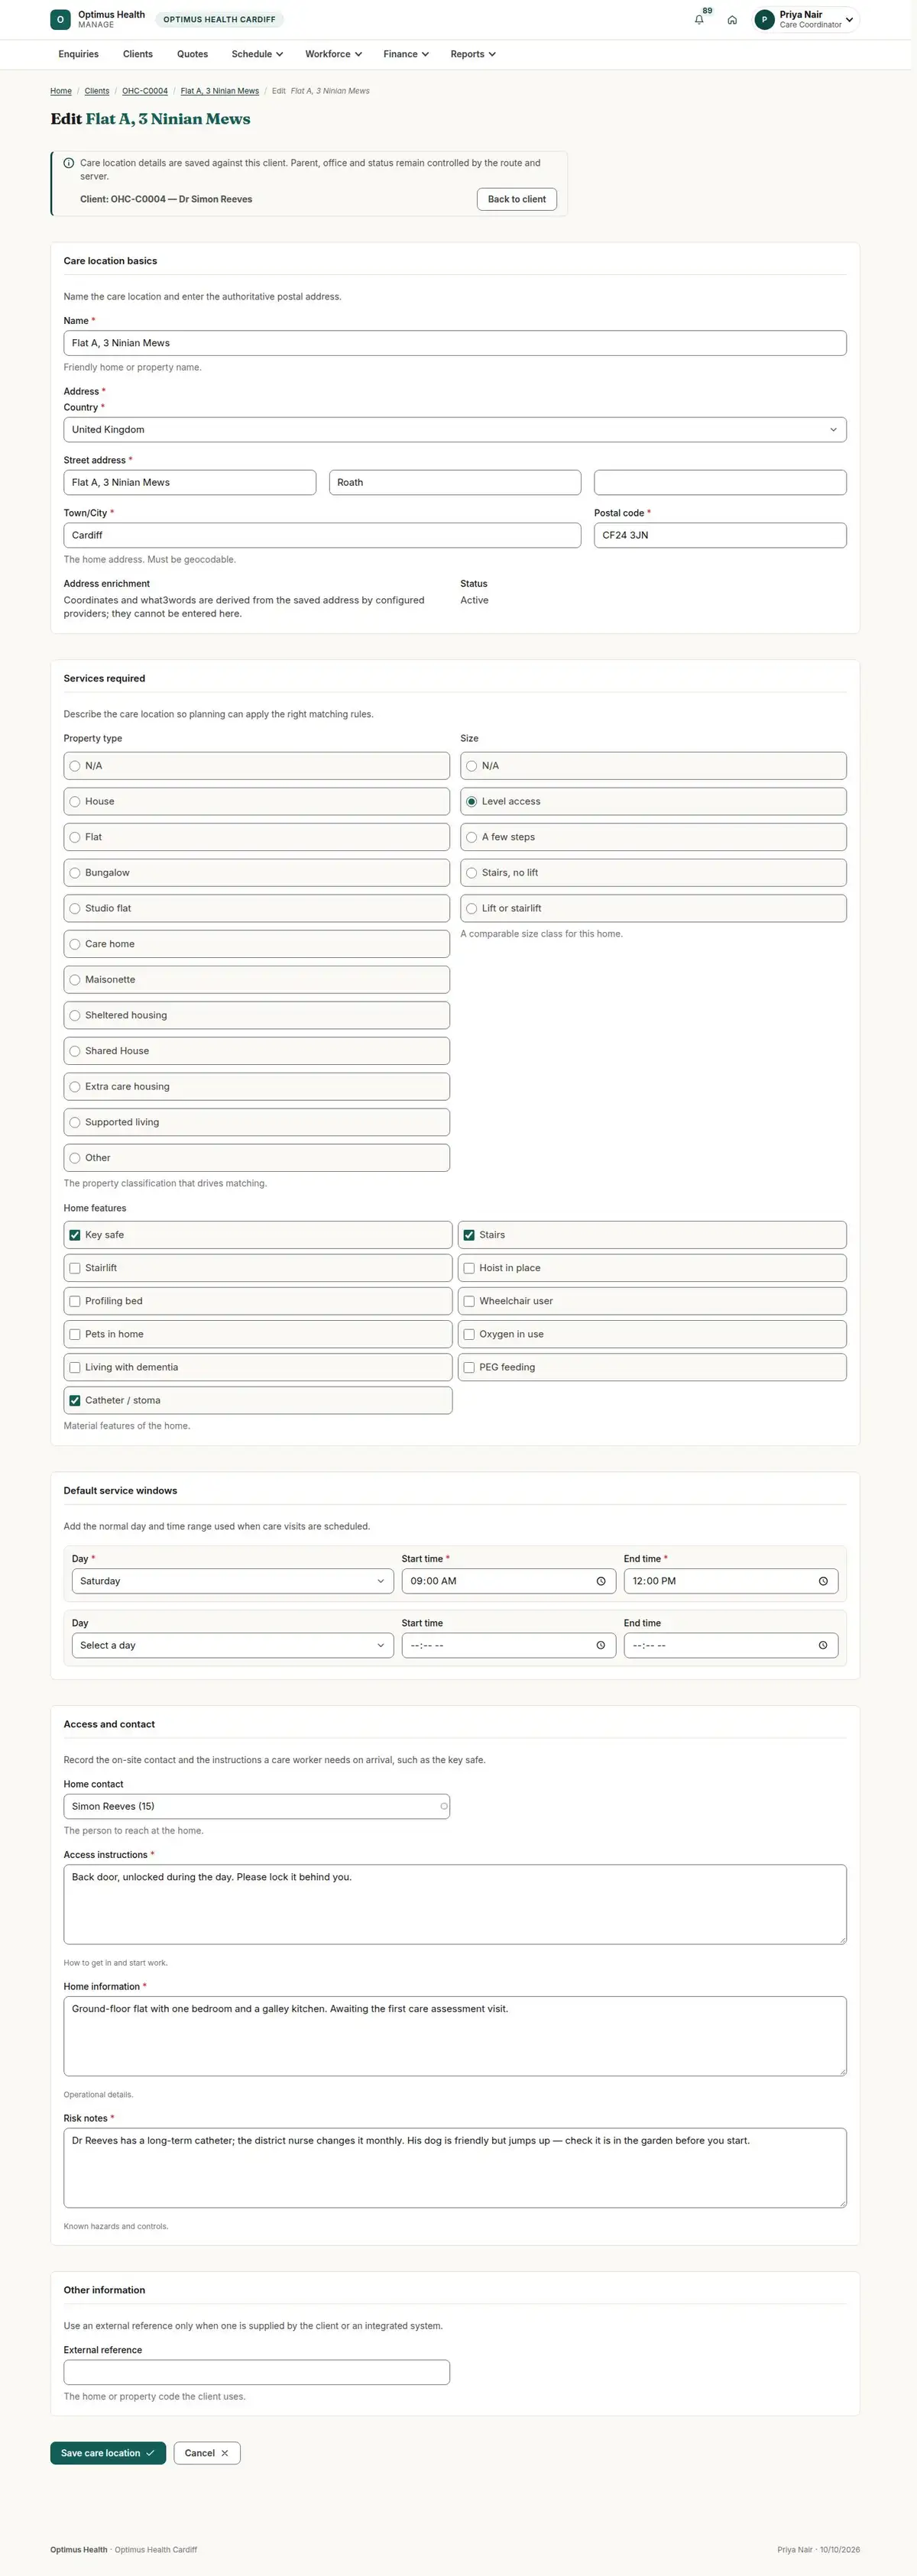Click the Optimus Health logo icon
917x2576 pixels.
[60, 20]
